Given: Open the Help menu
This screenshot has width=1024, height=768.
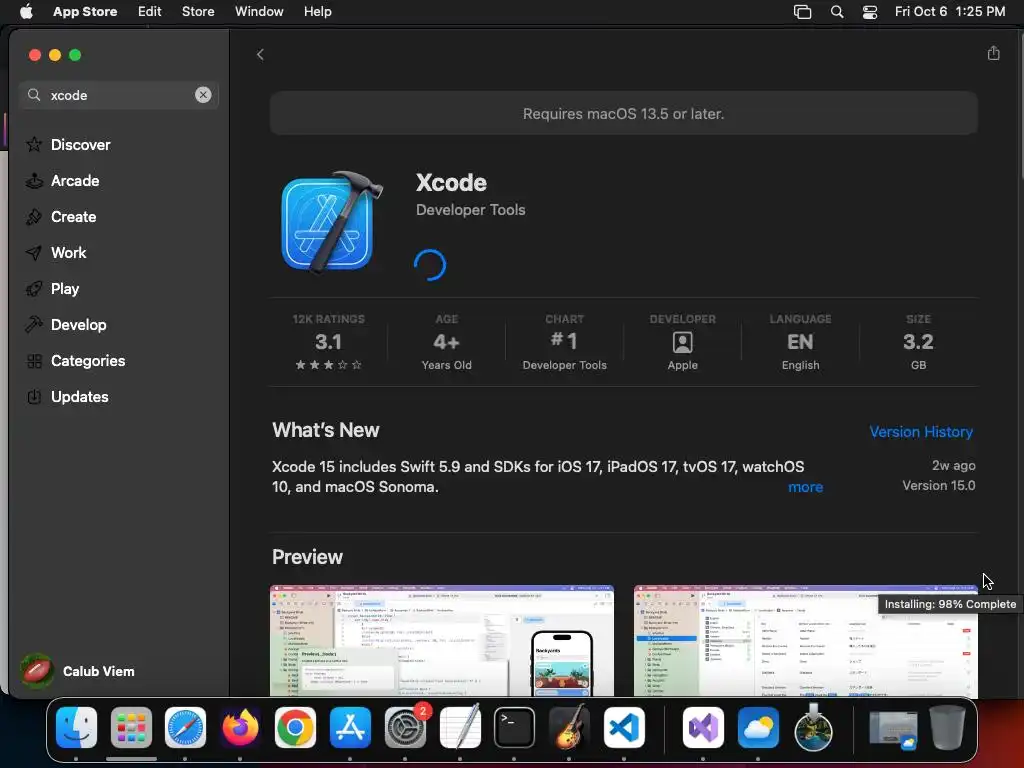Looking at the screenshot, I should 317,12.
